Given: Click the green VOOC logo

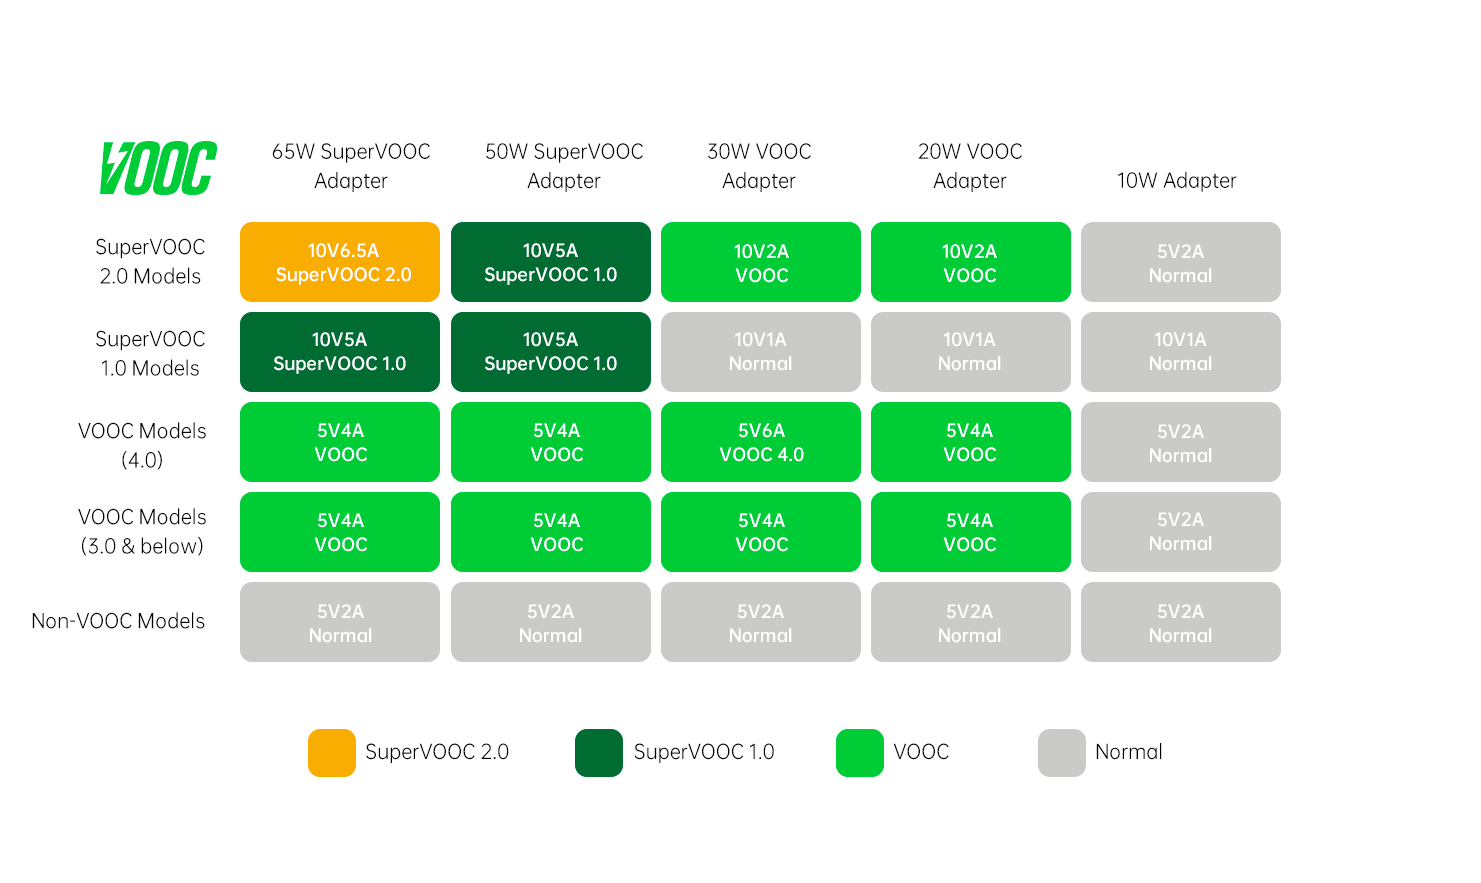Looking at the screenshot, I should (x=158, y=168).
